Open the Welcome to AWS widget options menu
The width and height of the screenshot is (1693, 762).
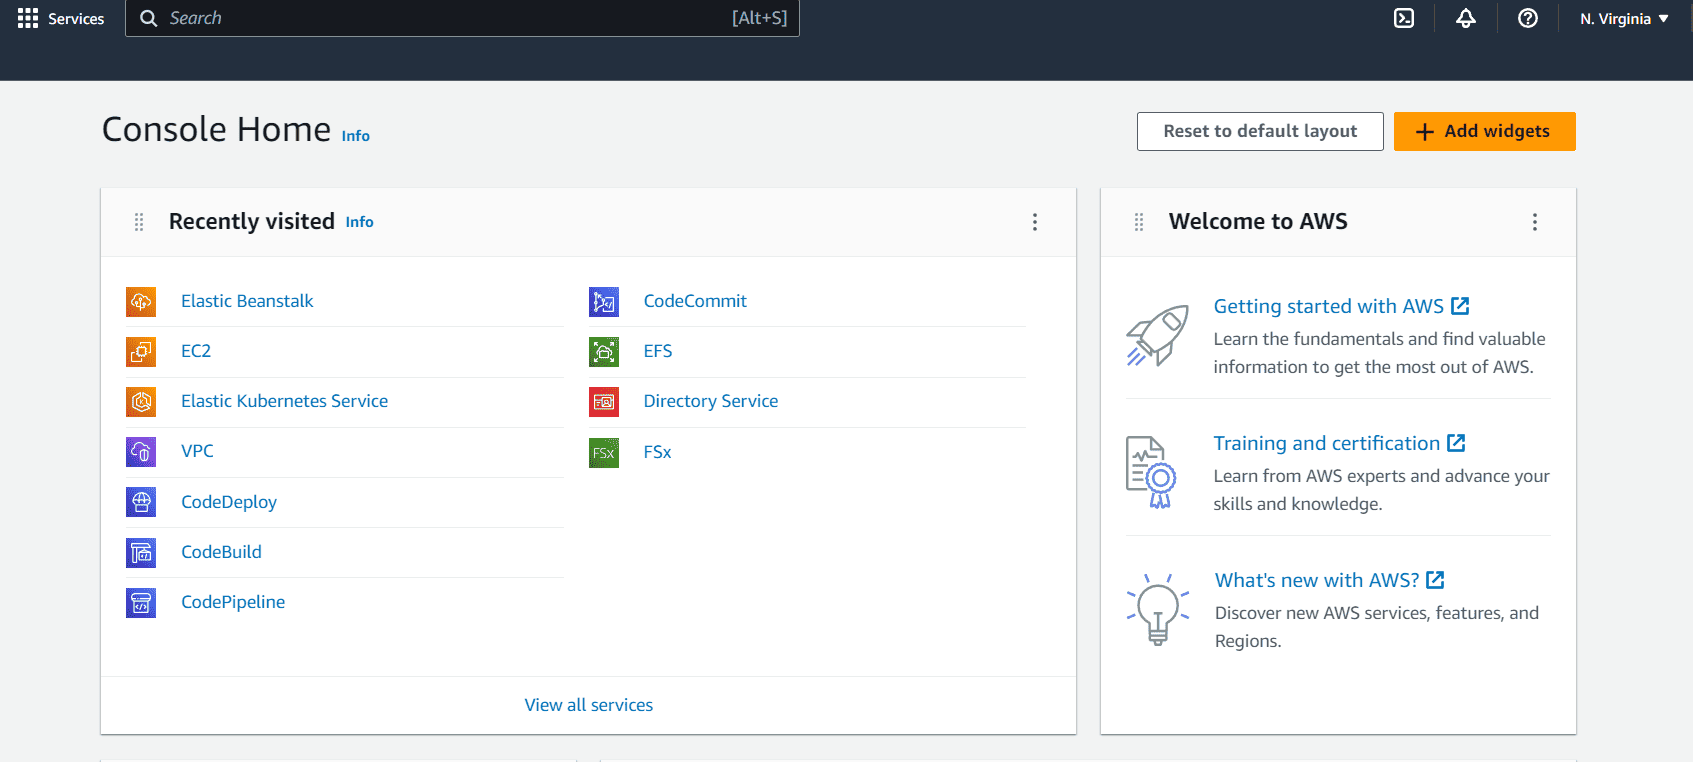click(x=1535, y=222)
